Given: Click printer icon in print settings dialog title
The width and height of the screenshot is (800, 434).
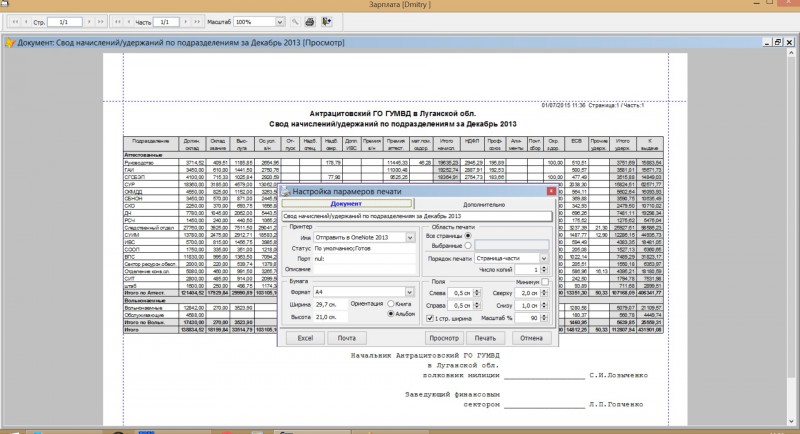Looking at the screenshot, I should (285, 191).
